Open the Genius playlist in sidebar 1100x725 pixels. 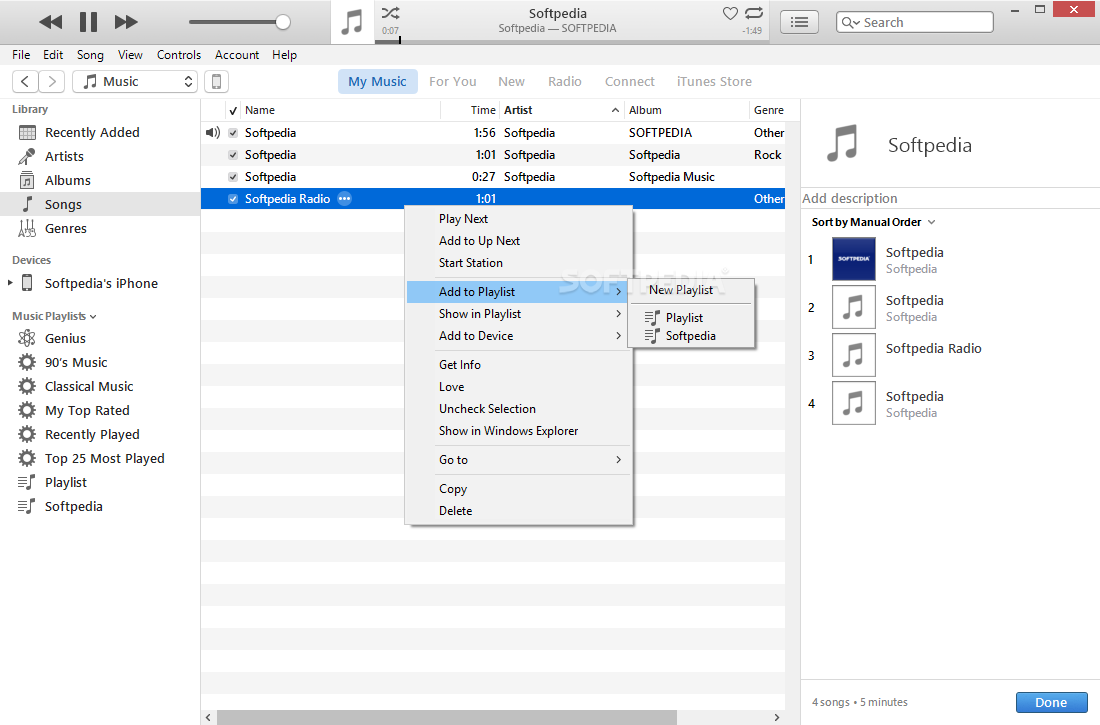pyautogui.click(x=65, y=339)
